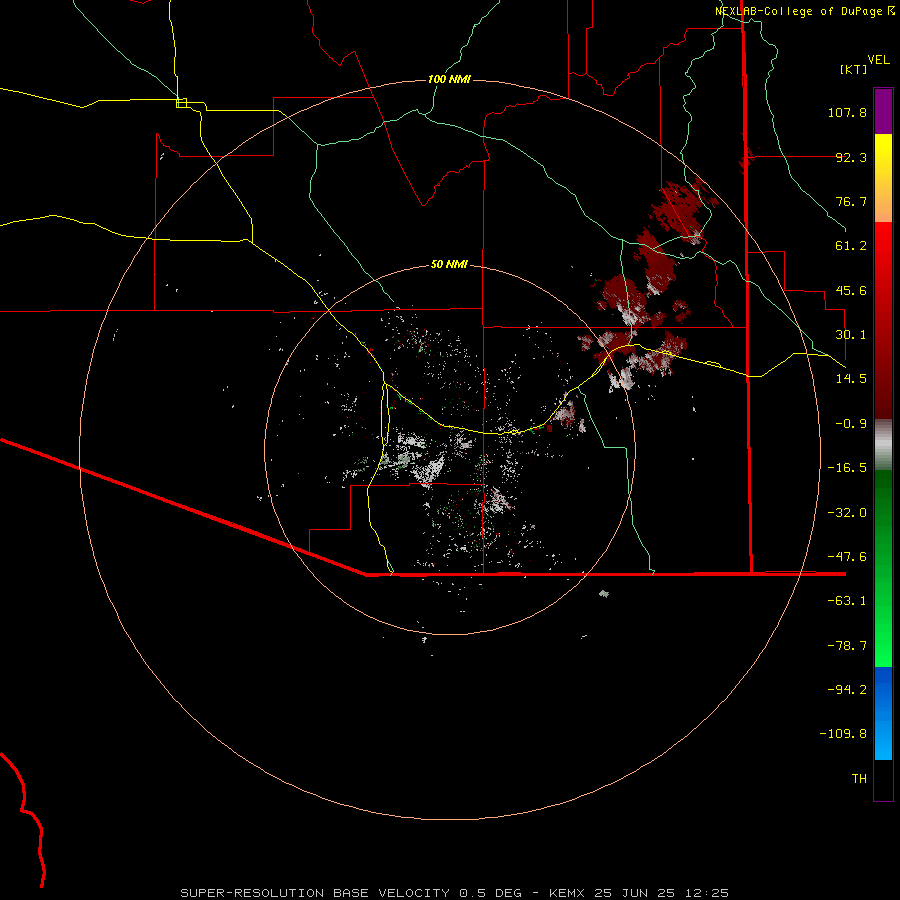The width and height of the screenshot is (900, 900).
Task: Click the -47.6 scale value
Action: [847, 557]
